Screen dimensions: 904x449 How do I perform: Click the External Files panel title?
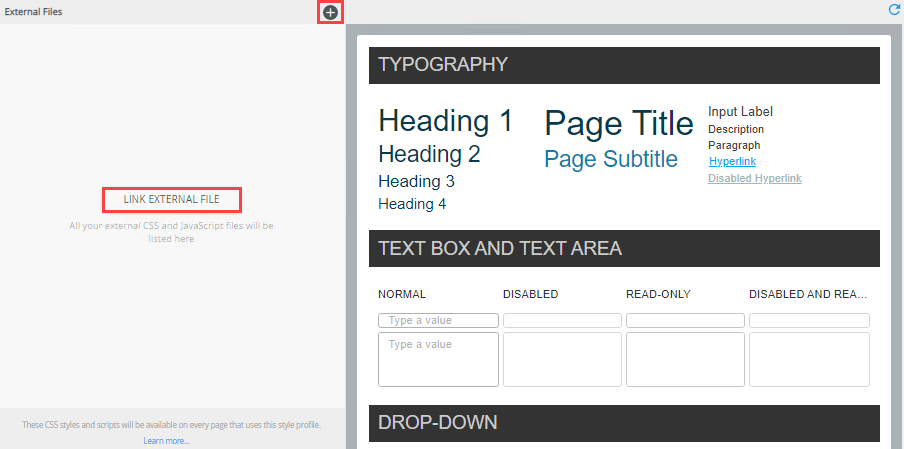click(x=33, y=12)
